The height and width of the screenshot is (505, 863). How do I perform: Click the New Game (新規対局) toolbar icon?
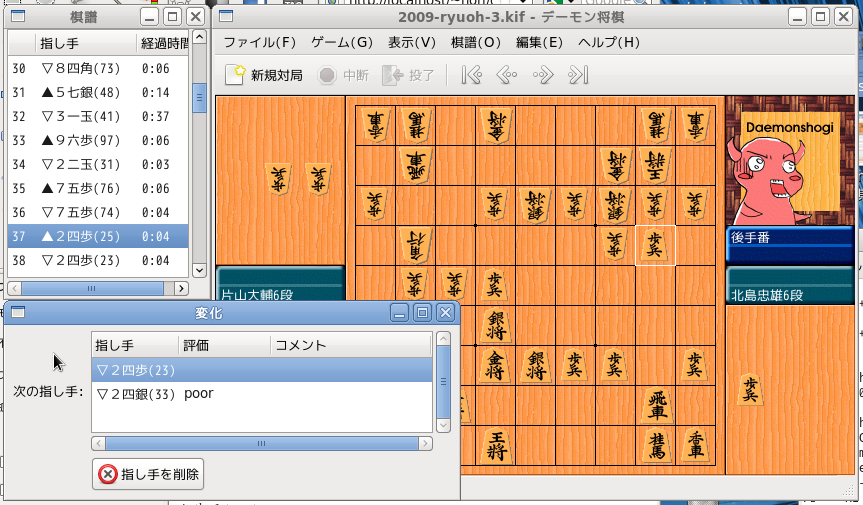(235, 75)
